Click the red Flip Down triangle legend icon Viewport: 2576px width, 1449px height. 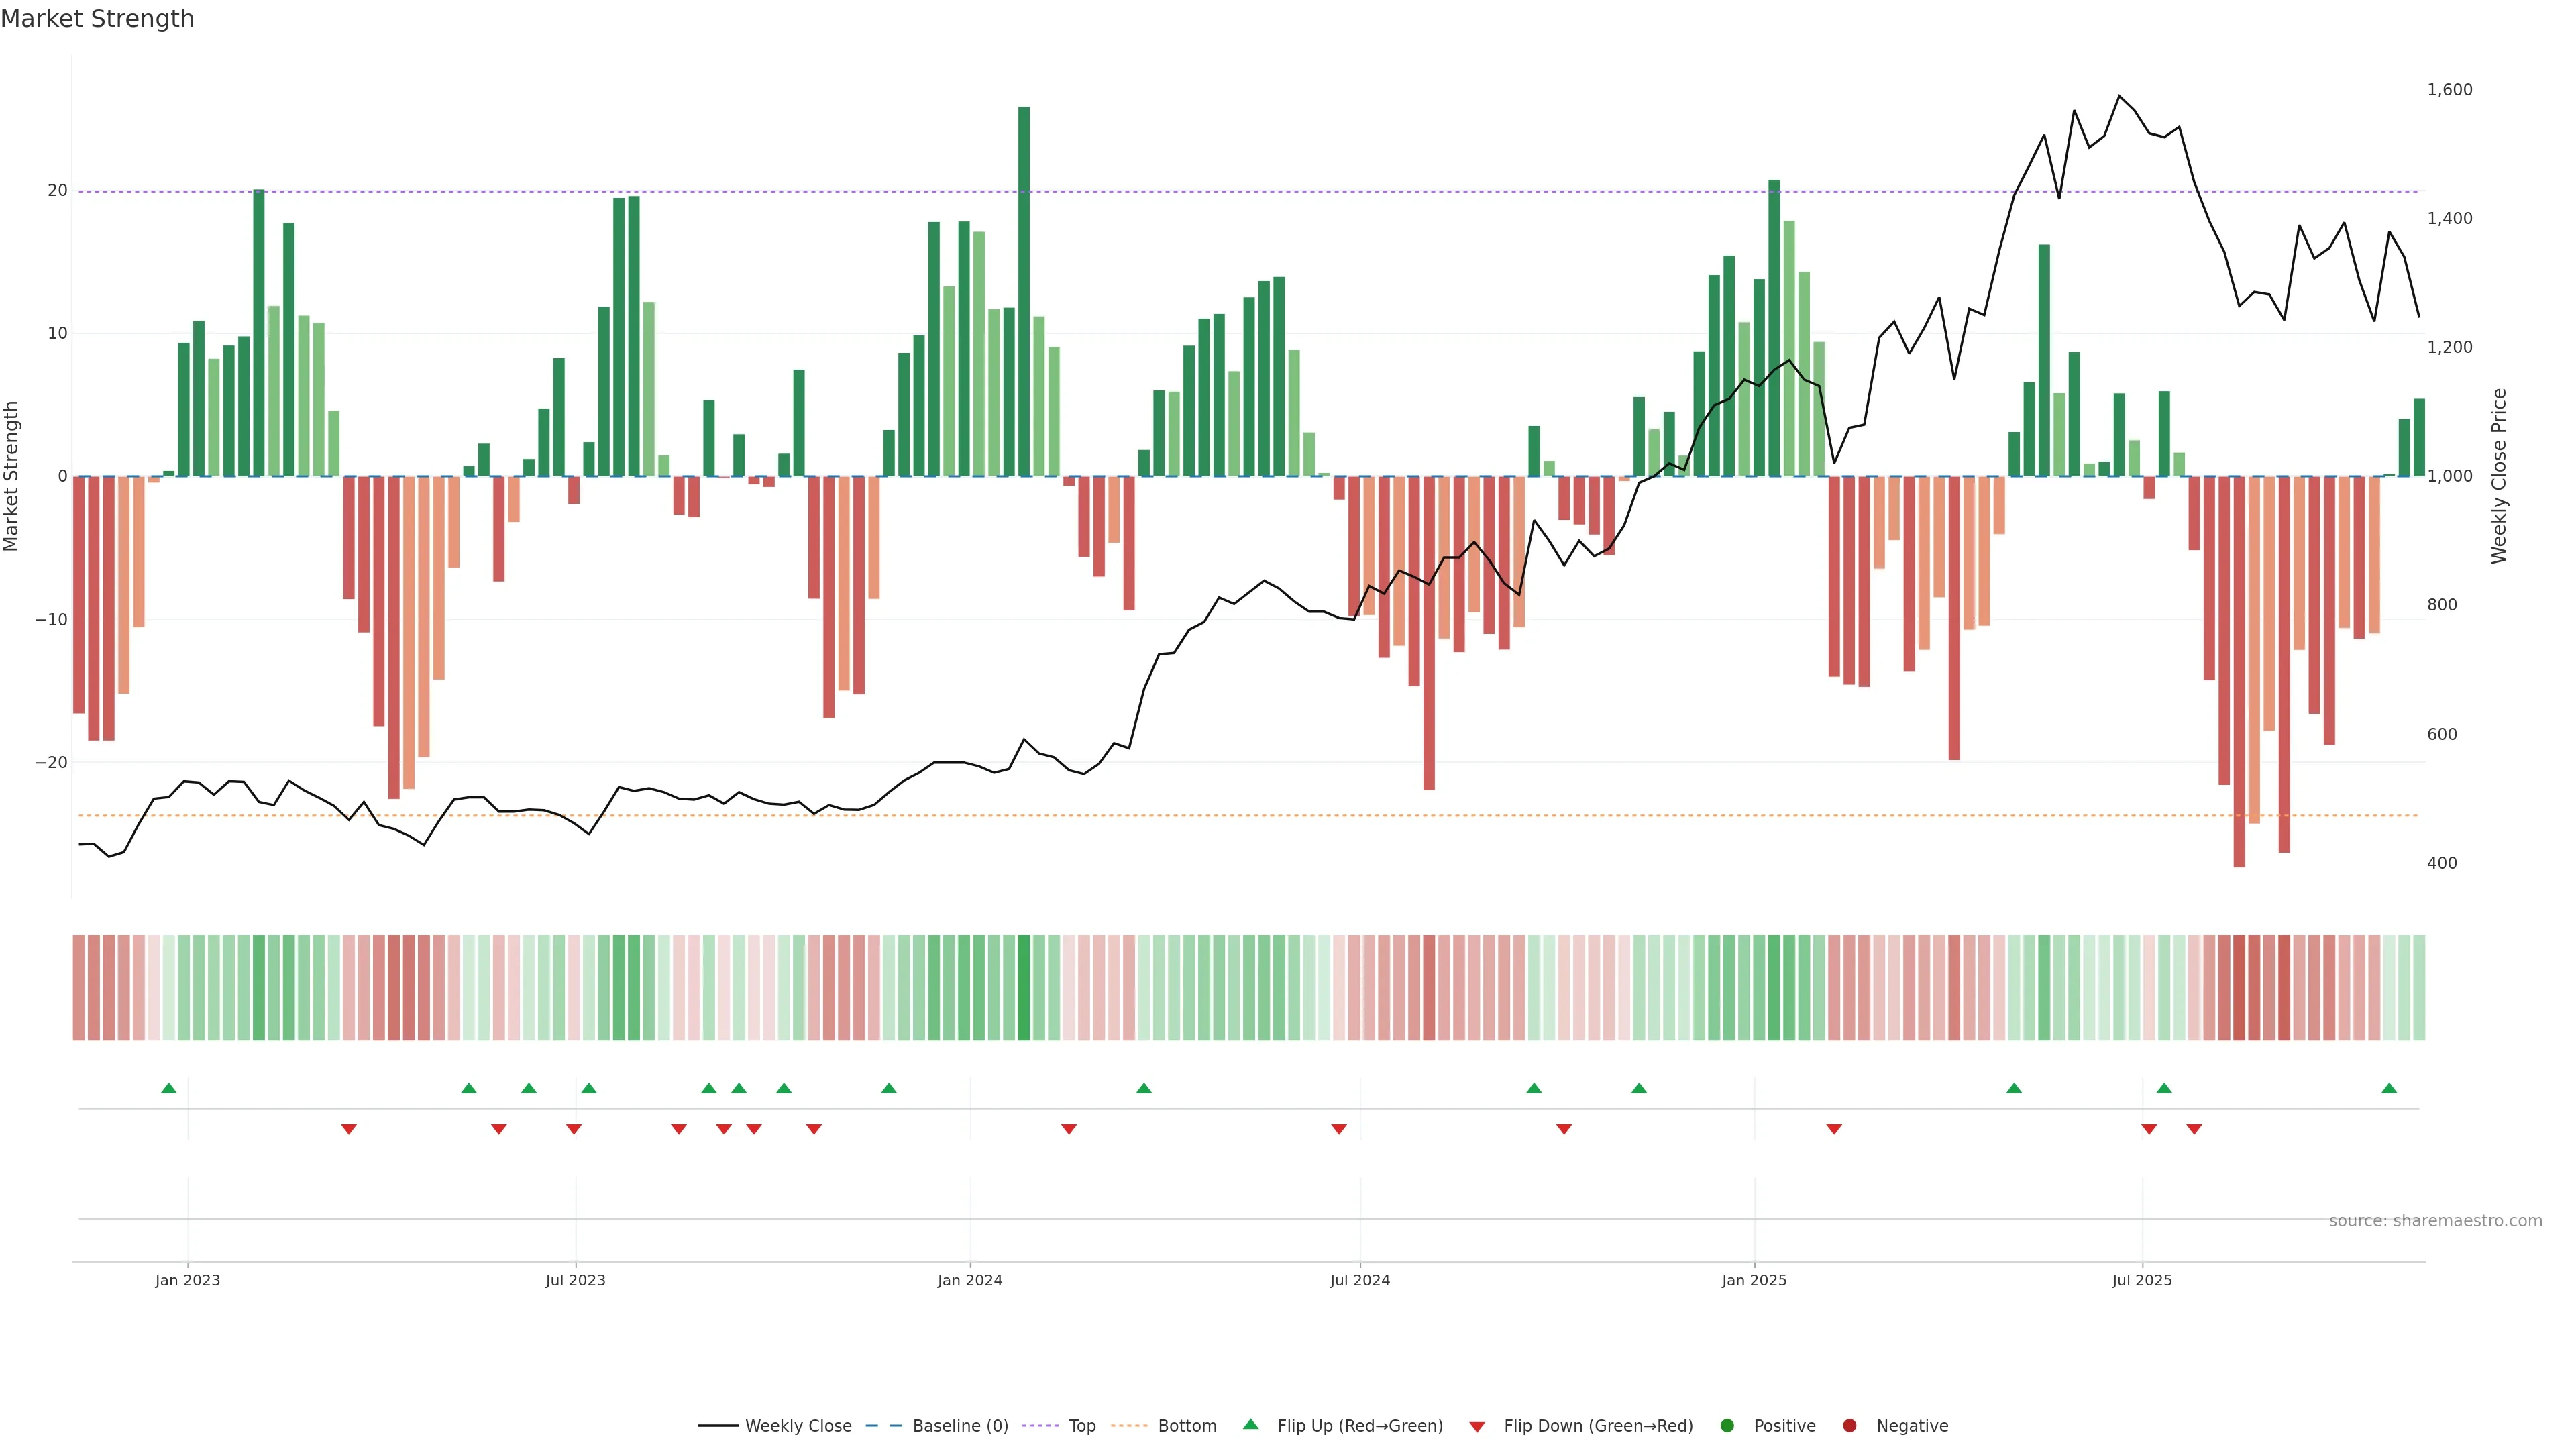click(x=1477, y=1426)
